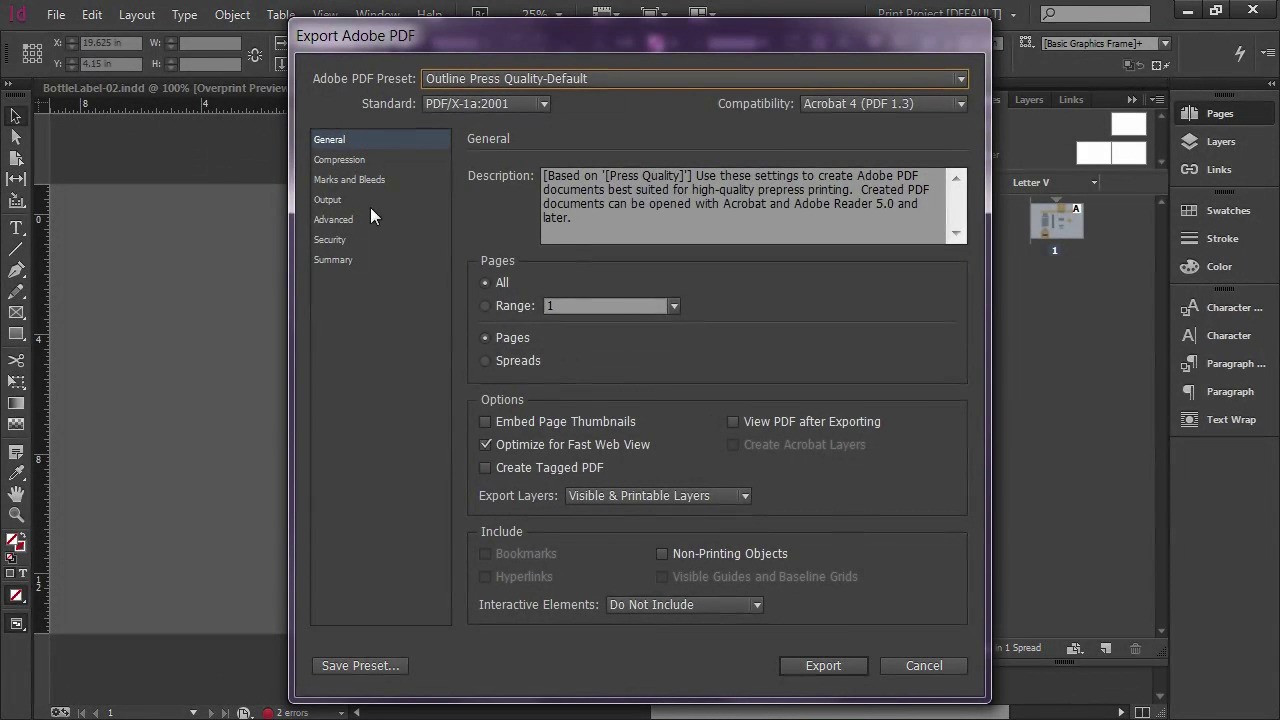Screen dimensions: 1280x720
Task: Select the Rectangle tool
Action: (x=16, y=334)
